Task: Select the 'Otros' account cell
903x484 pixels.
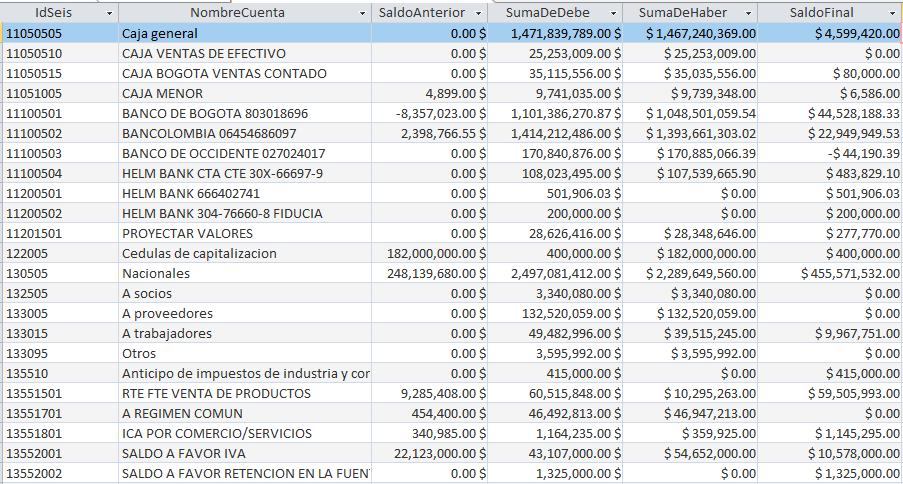Action: pos(245,353)
